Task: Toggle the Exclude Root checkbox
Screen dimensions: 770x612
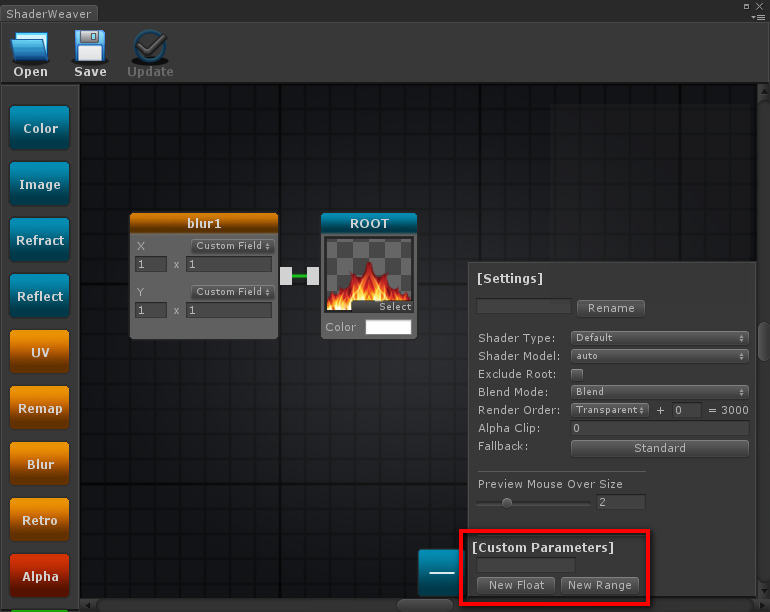Action: (577, 374)
